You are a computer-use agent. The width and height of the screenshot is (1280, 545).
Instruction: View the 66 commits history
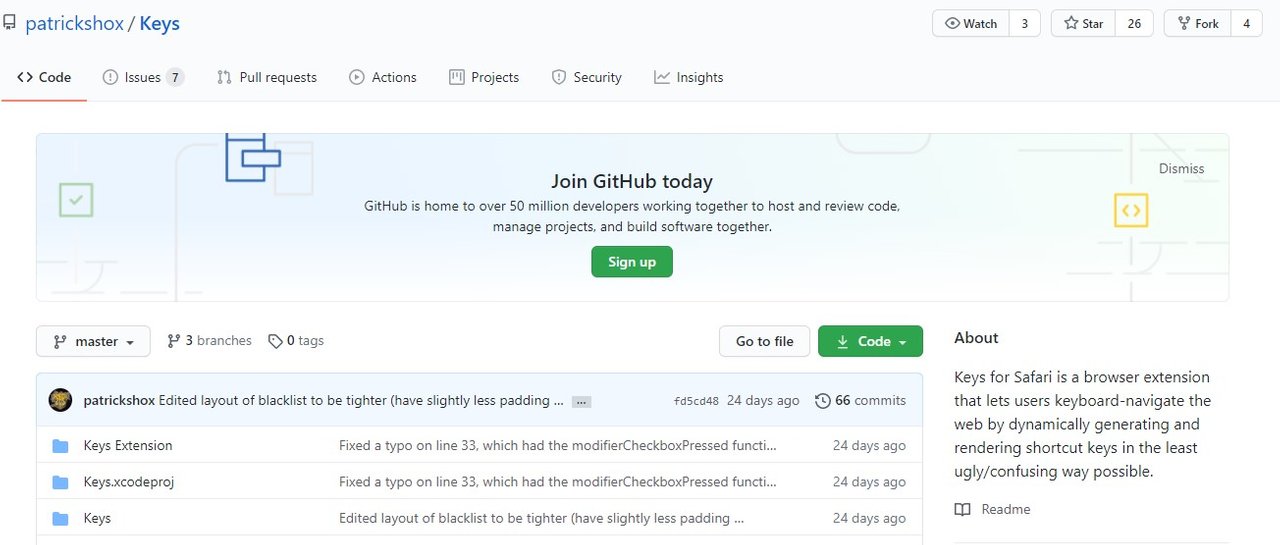coord(861,400)
